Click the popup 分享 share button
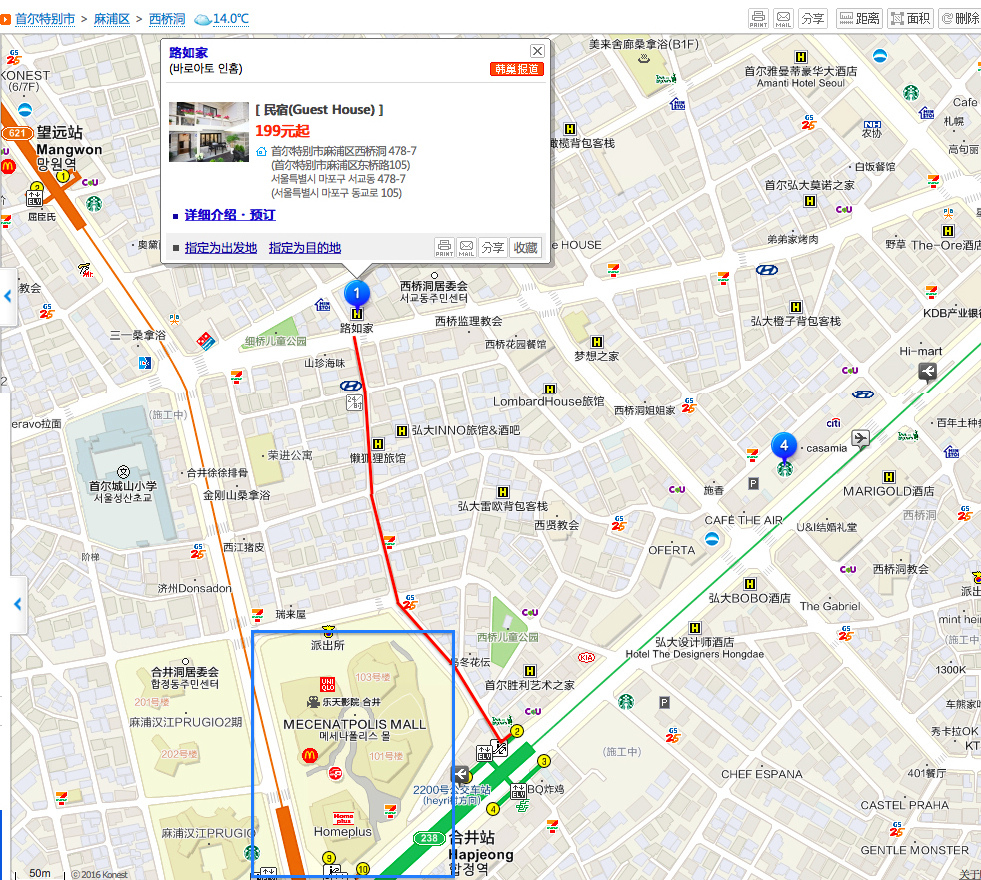This screenshot has width=981, height=880. tap(493, 247)
